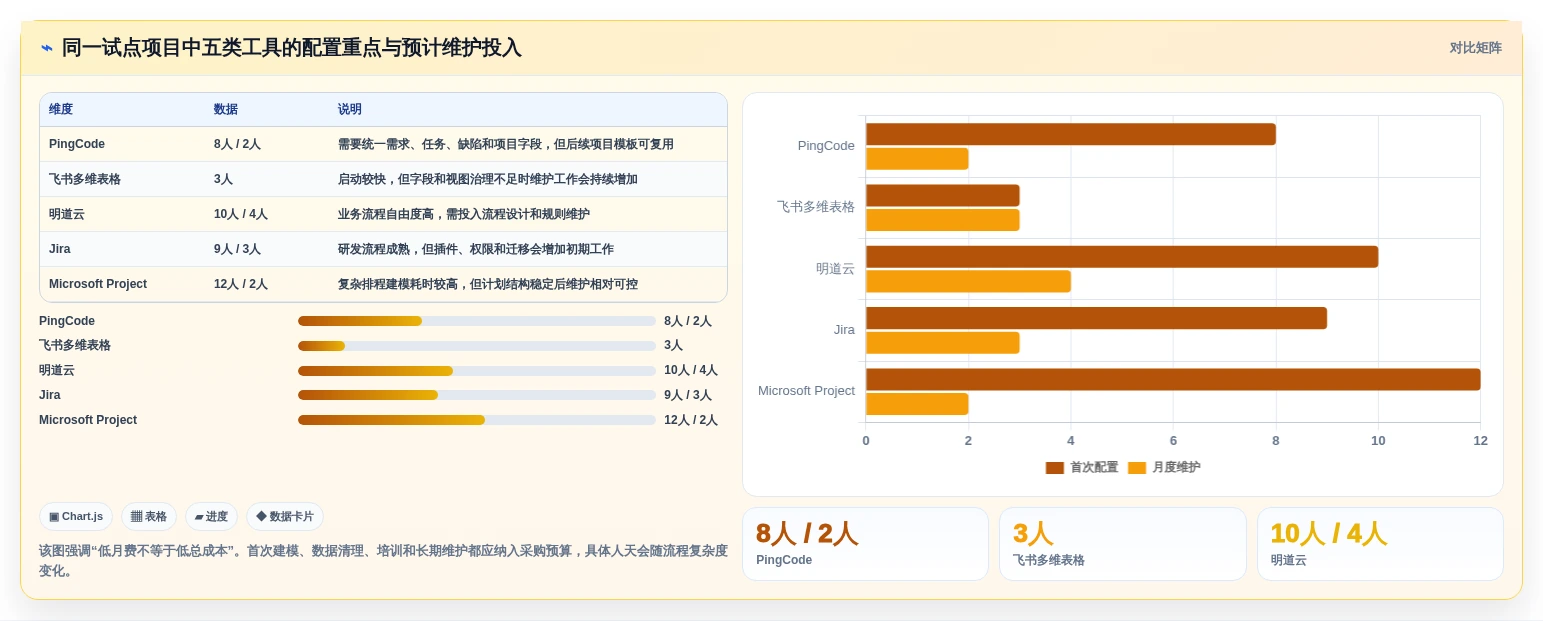The width and height of the screenshot is (1543, 621).
Task: Click the footnote about 低月费不等于低总成本
Action: (383, 560)
